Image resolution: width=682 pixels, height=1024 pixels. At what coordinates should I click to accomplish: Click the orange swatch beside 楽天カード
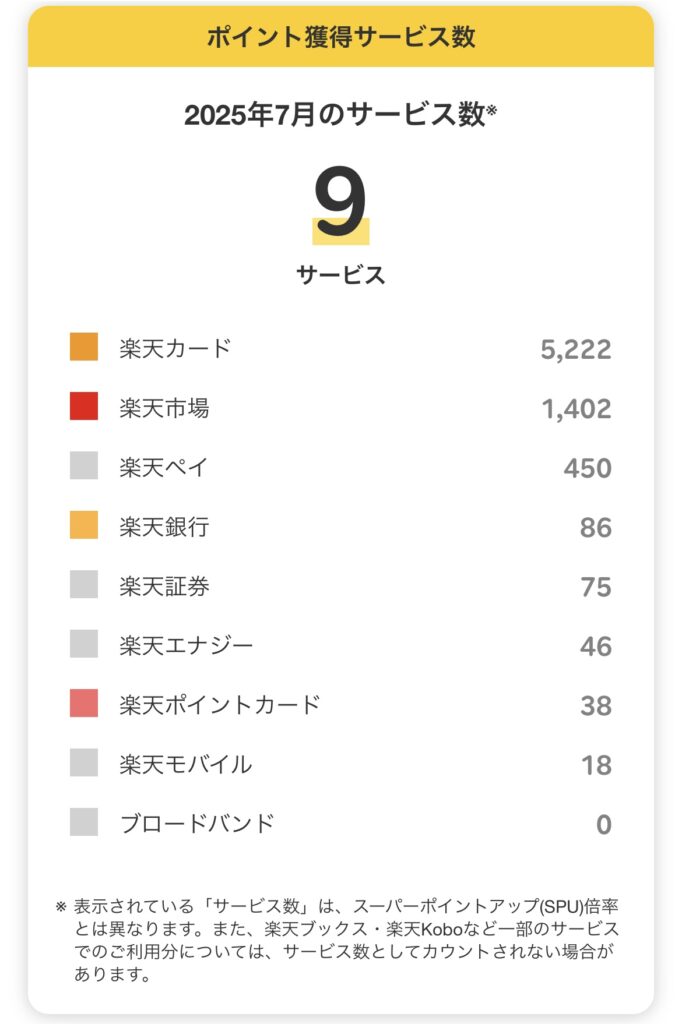[84, 347]
